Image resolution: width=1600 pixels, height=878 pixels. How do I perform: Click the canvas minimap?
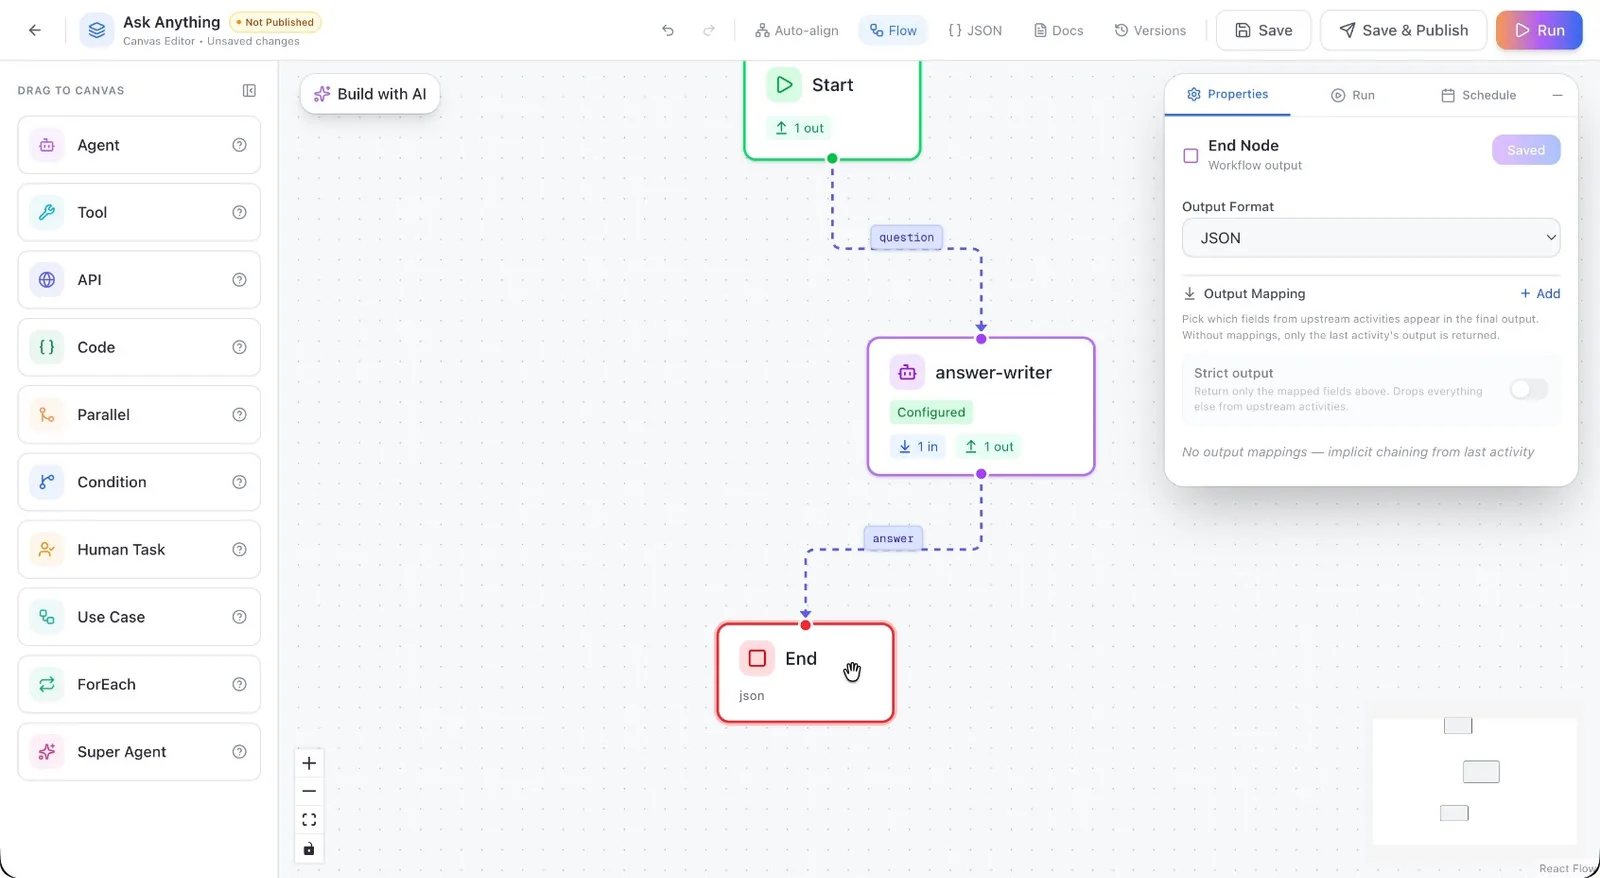coord(1475,781)
